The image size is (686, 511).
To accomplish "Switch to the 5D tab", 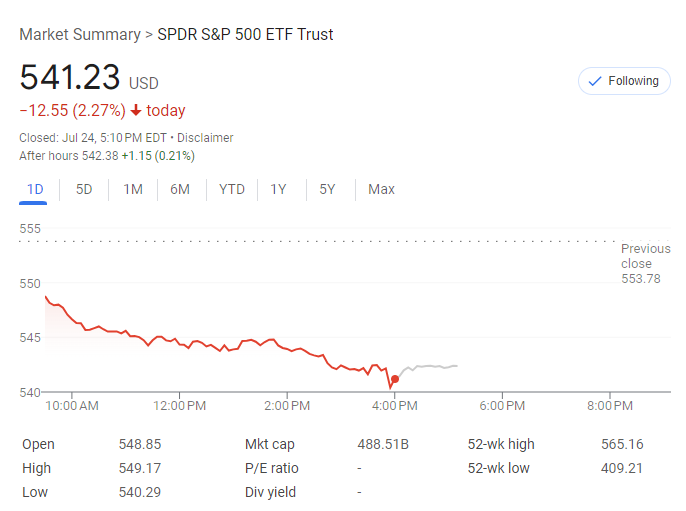I will pos(84,189).
